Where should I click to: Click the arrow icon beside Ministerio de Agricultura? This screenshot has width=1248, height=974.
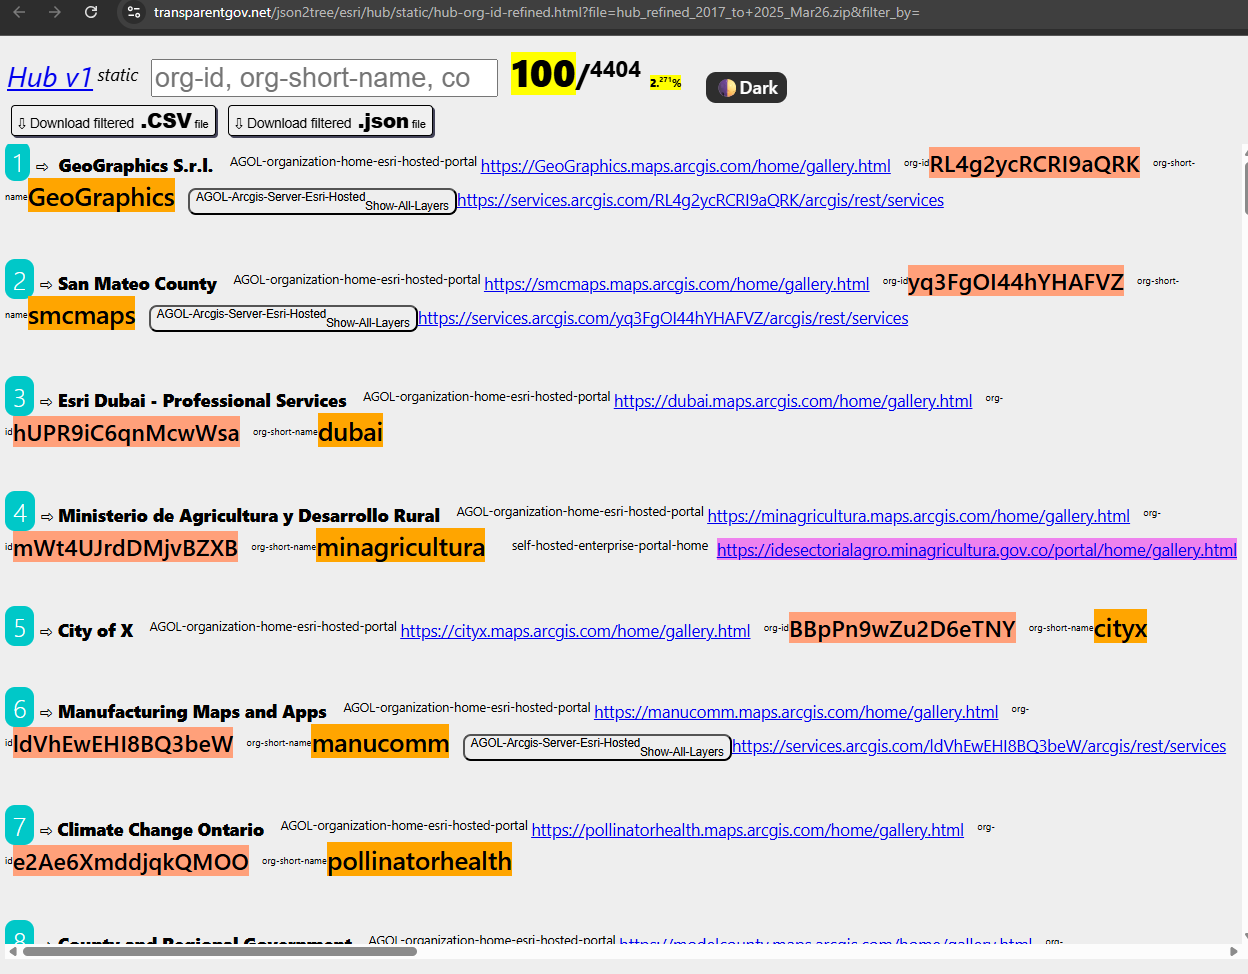[x=46, y=517]
